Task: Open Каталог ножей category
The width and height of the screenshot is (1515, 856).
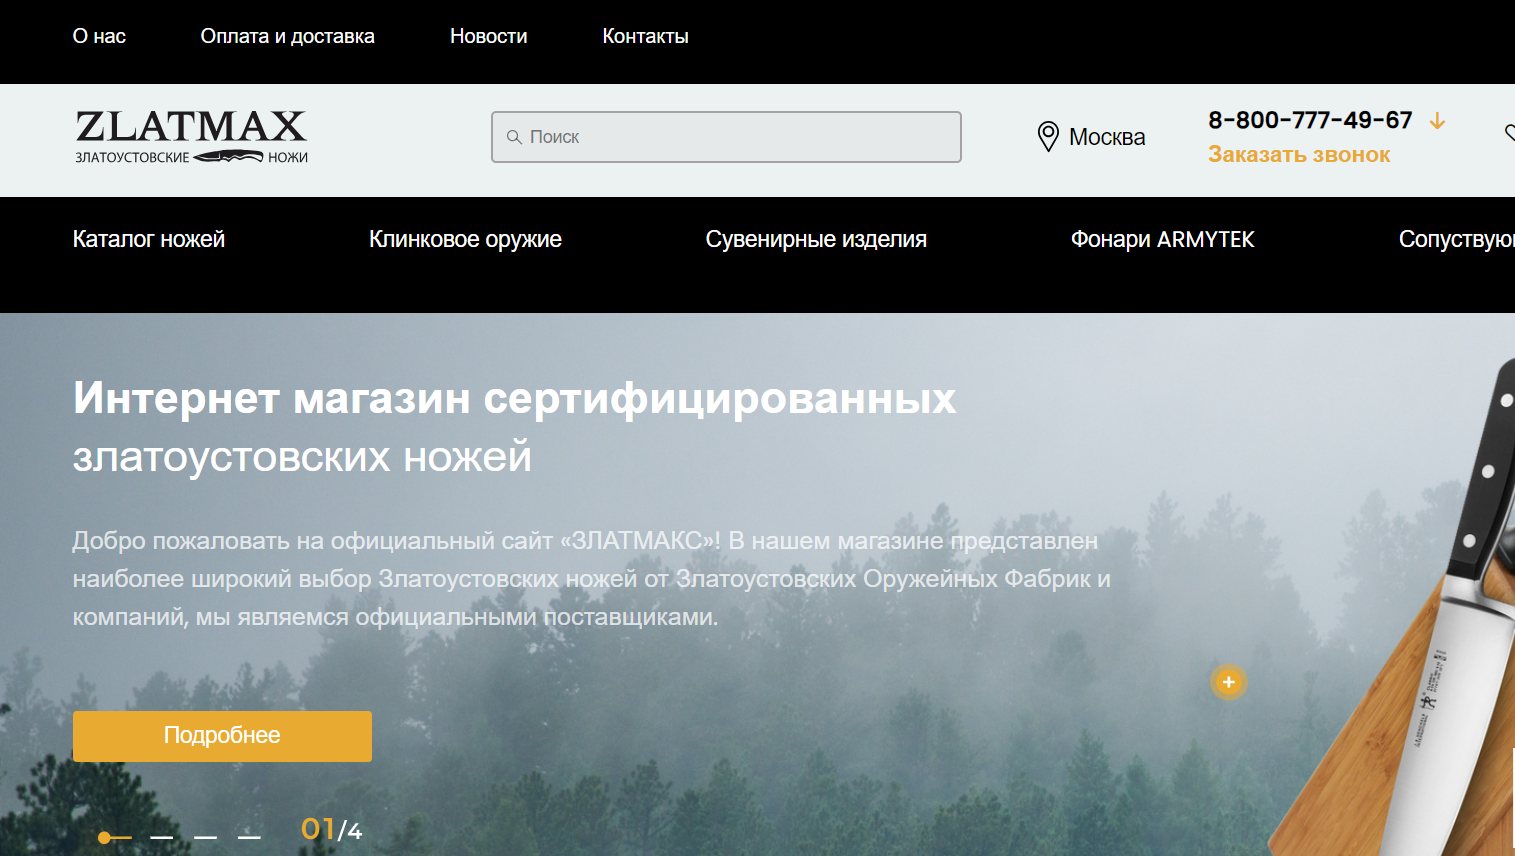Action: [x=149, y=239]
